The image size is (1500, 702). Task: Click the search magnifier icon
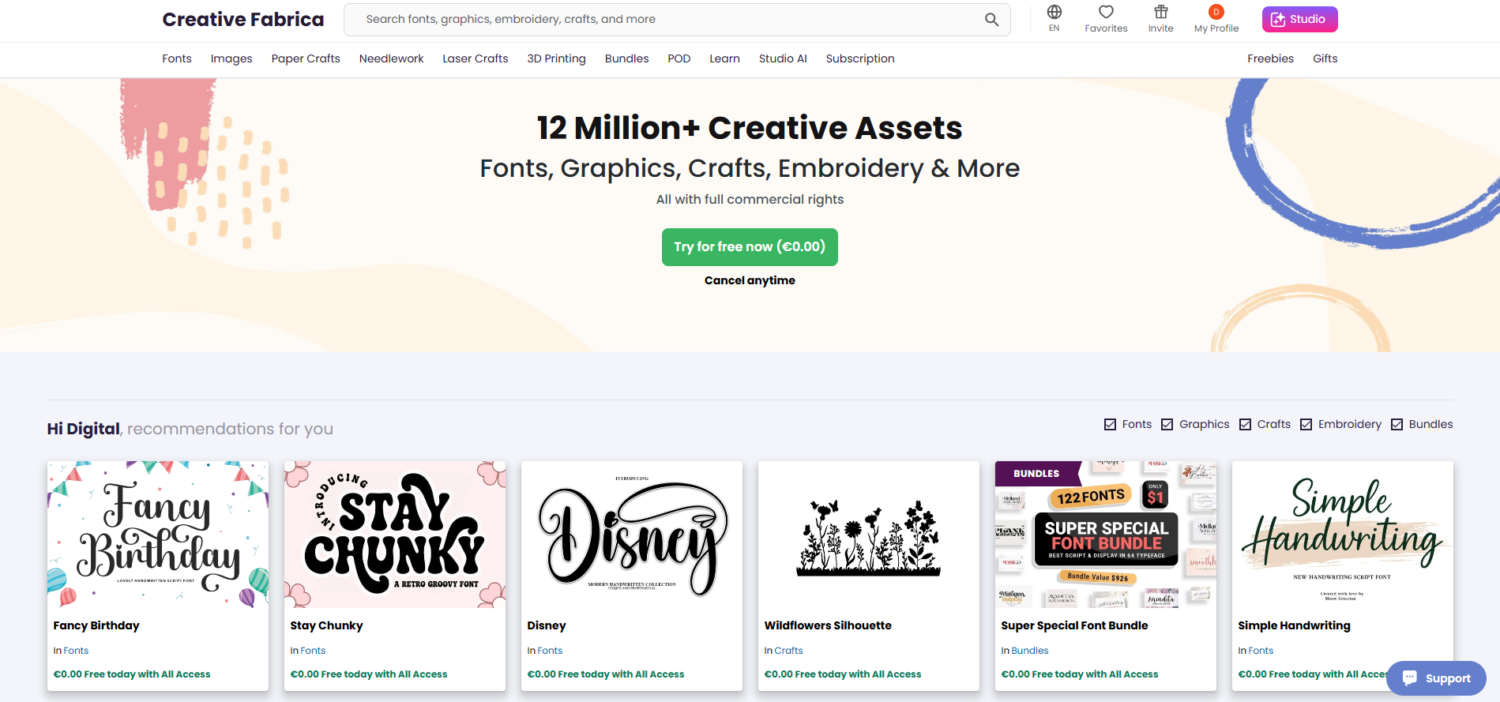tap(991, 19)
